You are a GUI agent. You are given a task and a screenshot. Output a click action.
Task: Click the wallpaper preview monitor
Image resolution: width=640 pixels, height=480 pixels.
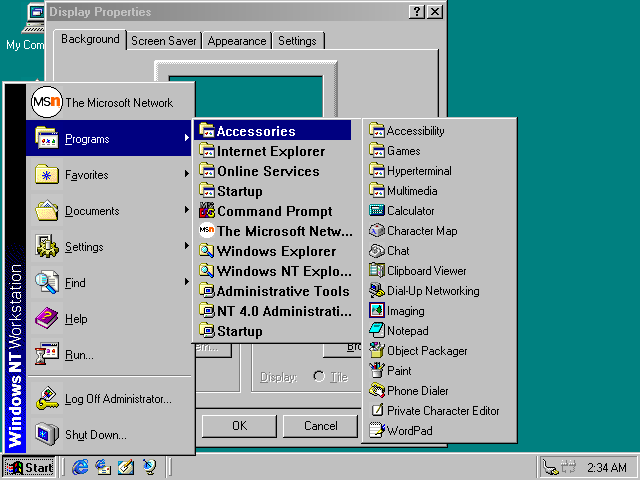(x=246, y=90)
